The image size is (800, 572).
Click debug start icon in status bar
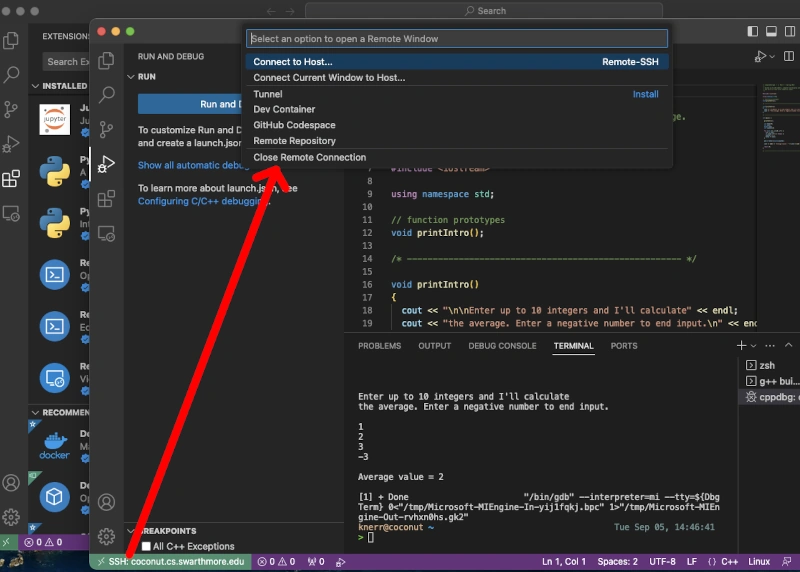(x=341, y=562)
